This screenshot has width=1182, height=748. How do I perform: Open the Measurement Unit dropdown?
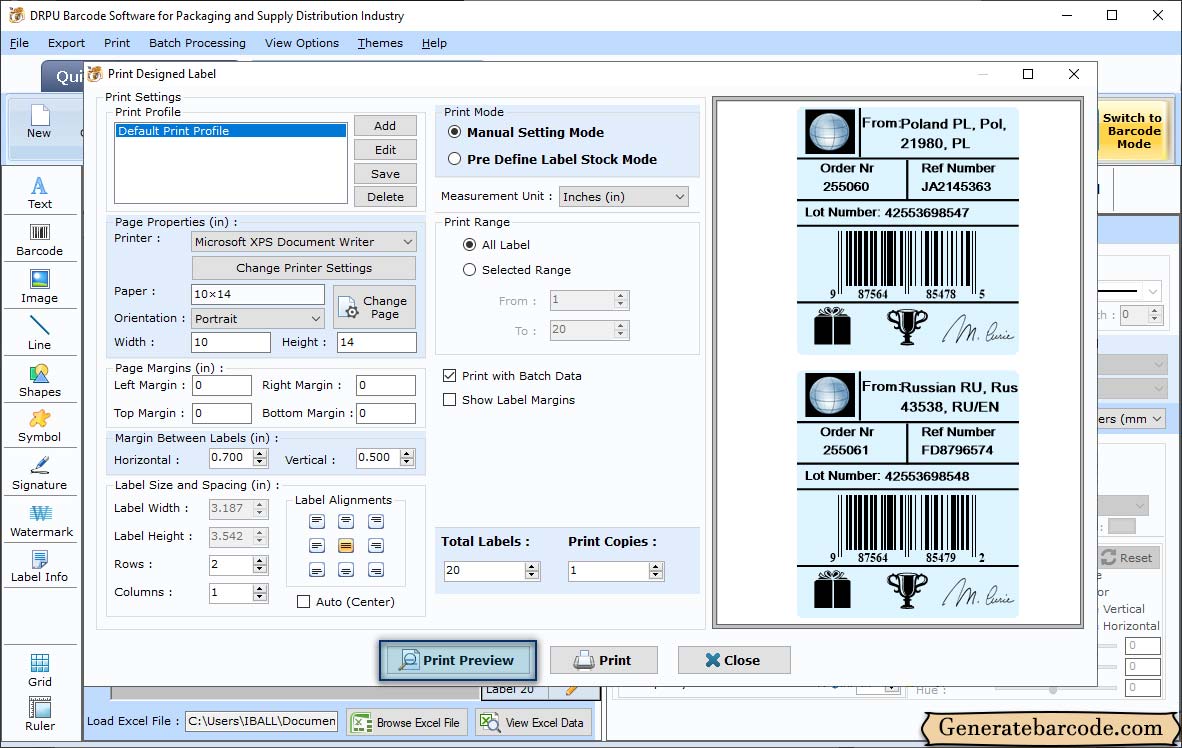click(623, 197)
